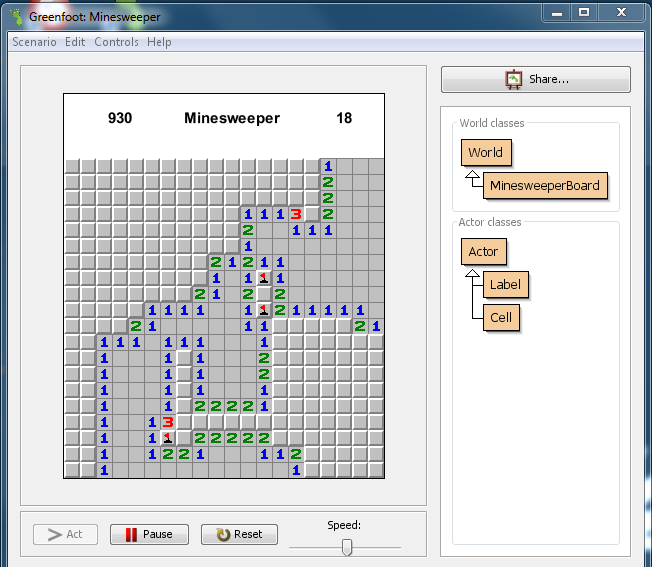Screen dimensions: 652x567
Task: Click the Greenfoot foot icon in title bar
Action: pos(17,17)
